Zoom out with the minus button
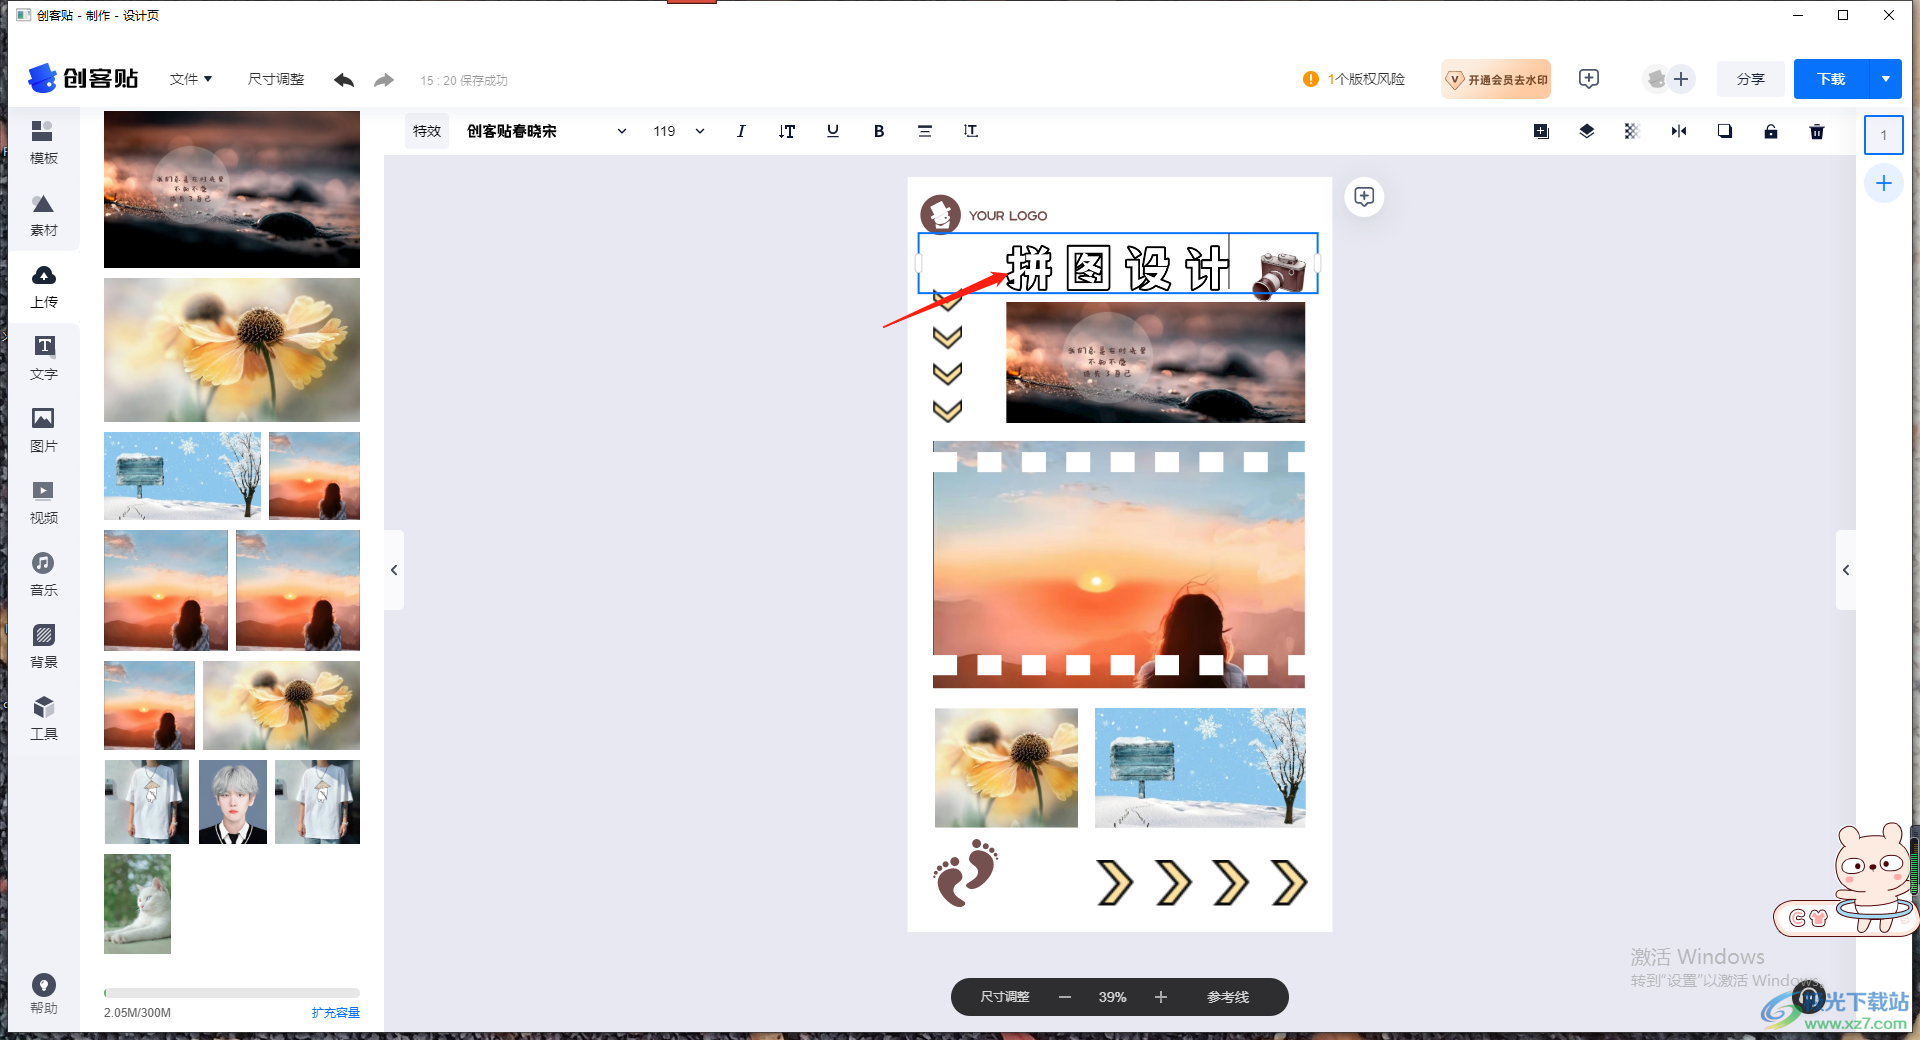This screenshot has width=1920, height=1040. pyautogui.click(x=1065, y=997)
